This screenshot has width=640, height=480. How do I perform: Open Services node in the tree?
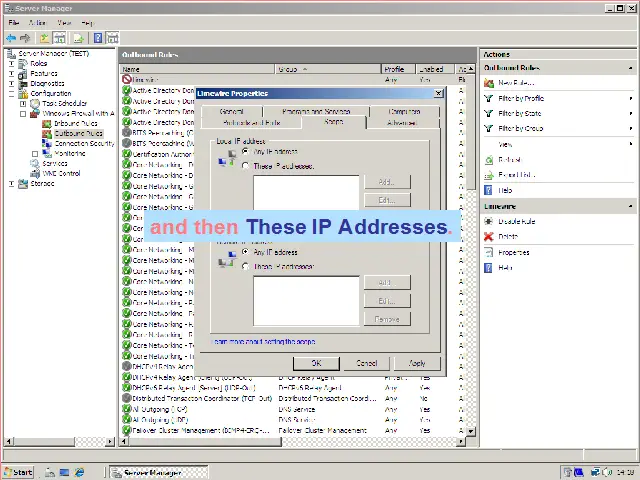[55, 164]
